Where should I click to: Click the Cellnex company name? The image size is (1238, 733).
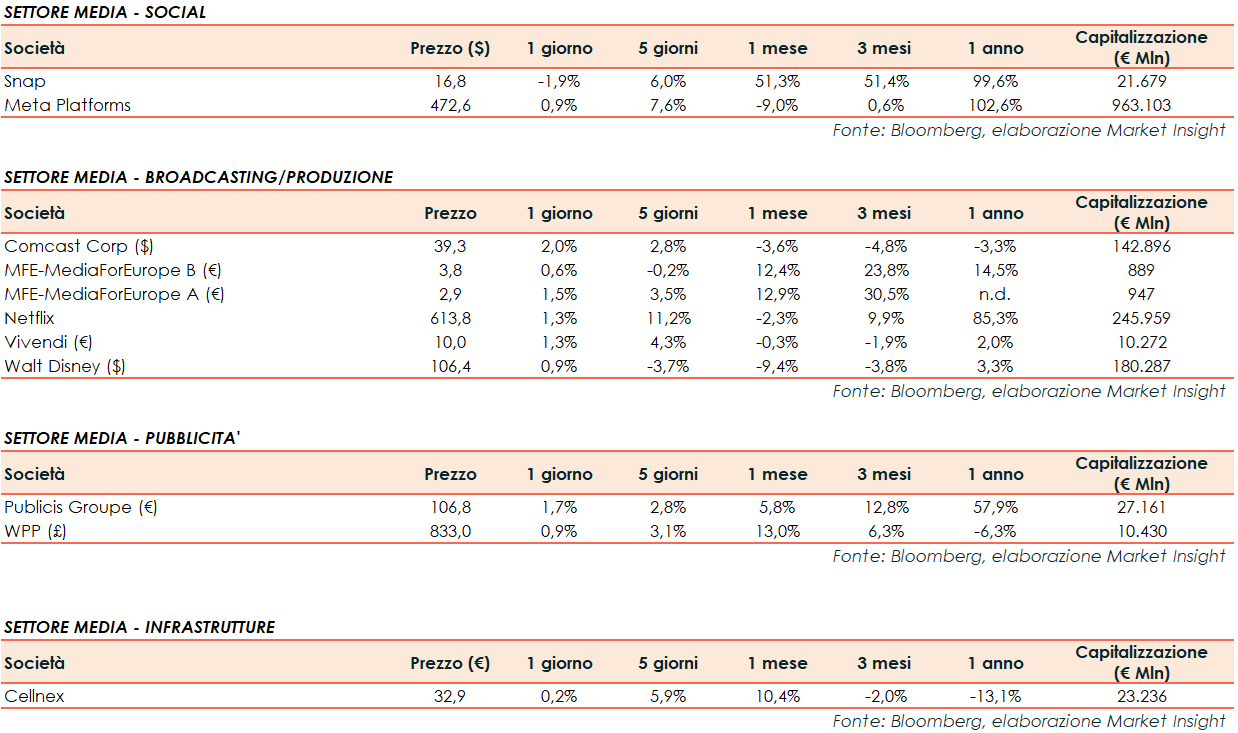(34, 696)
